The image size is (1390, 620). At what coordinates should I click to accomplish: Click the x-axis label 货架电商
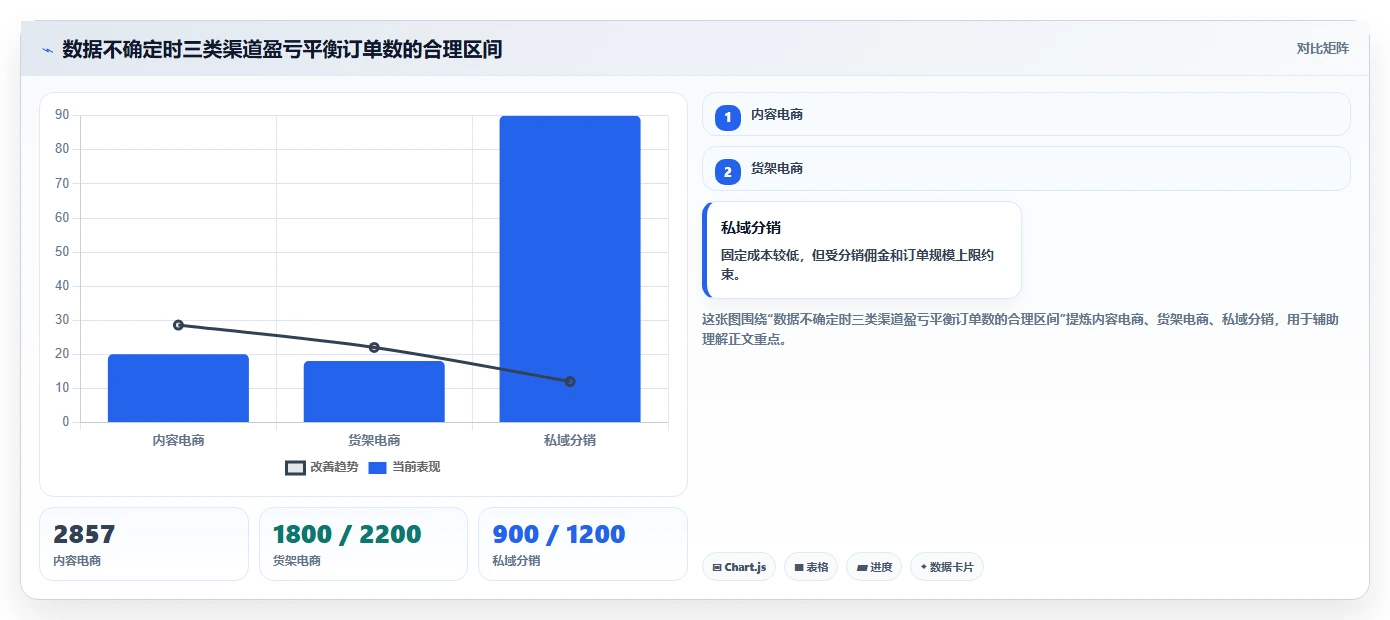[x=374, y=440]
